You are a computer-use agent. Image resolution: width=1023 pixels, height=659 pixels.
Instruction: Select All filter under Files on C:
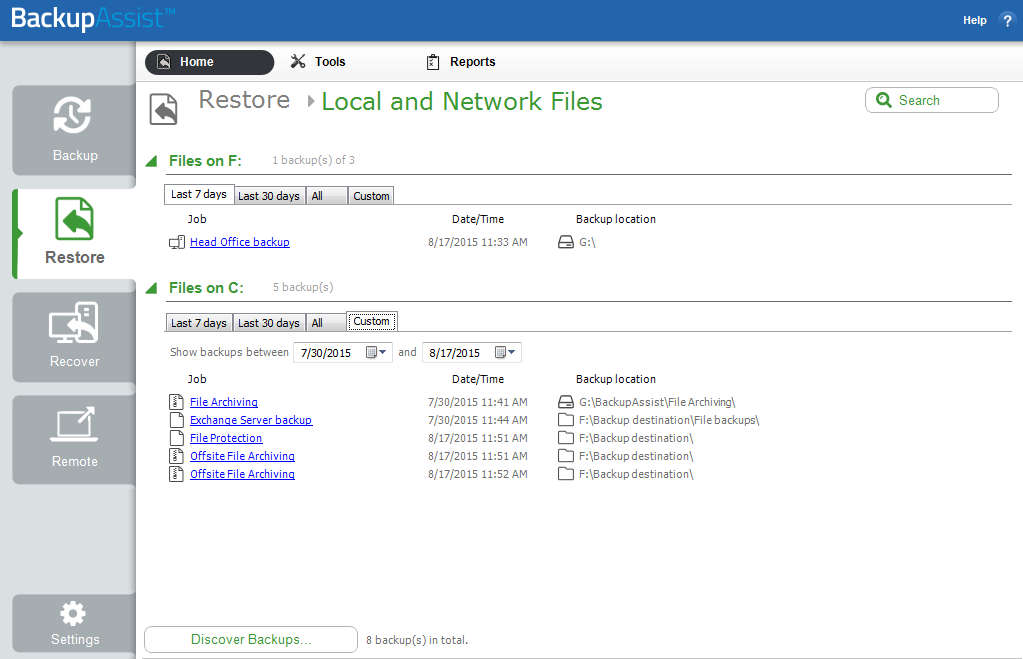tap(326, 323)
